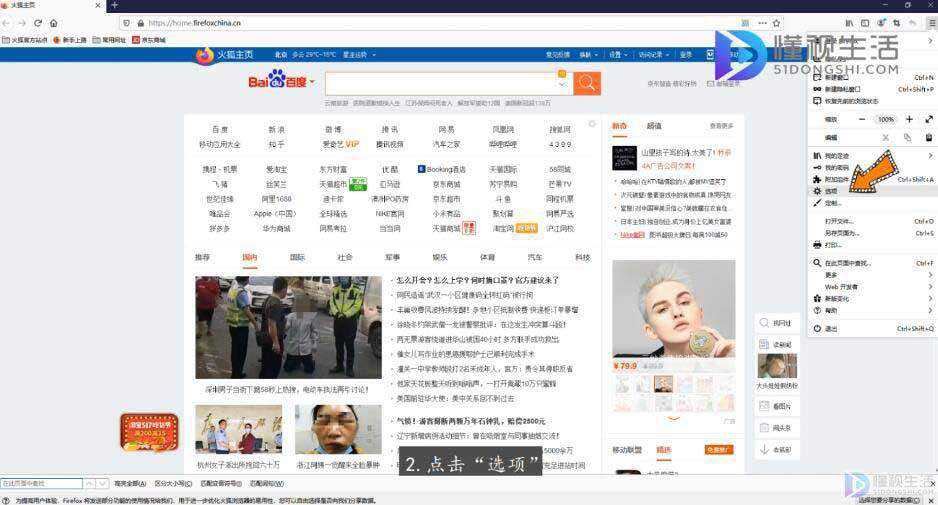Choose 另存页面为 from the menu
Image resolution: width=938 pixels, height=505 pixels.
tap(872, 233)
